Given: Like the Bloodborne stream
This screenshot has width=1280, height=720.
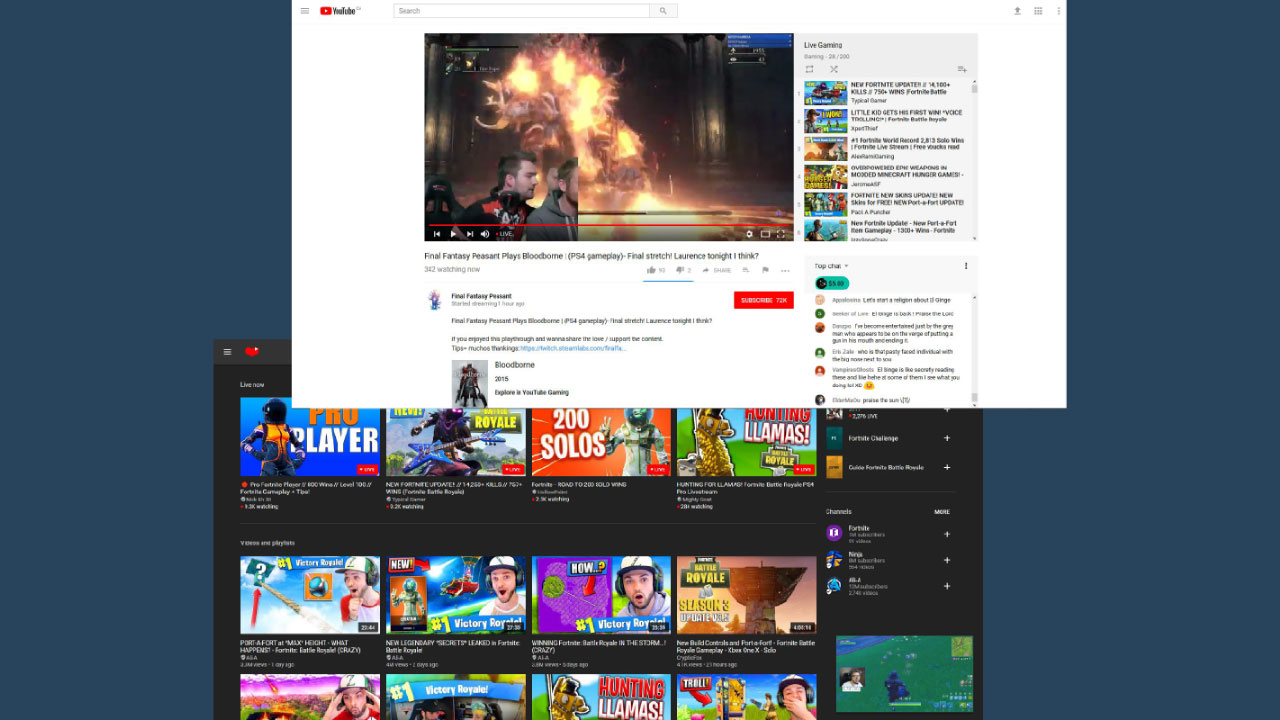Looking at the screenshot, I should click(656, 270).
